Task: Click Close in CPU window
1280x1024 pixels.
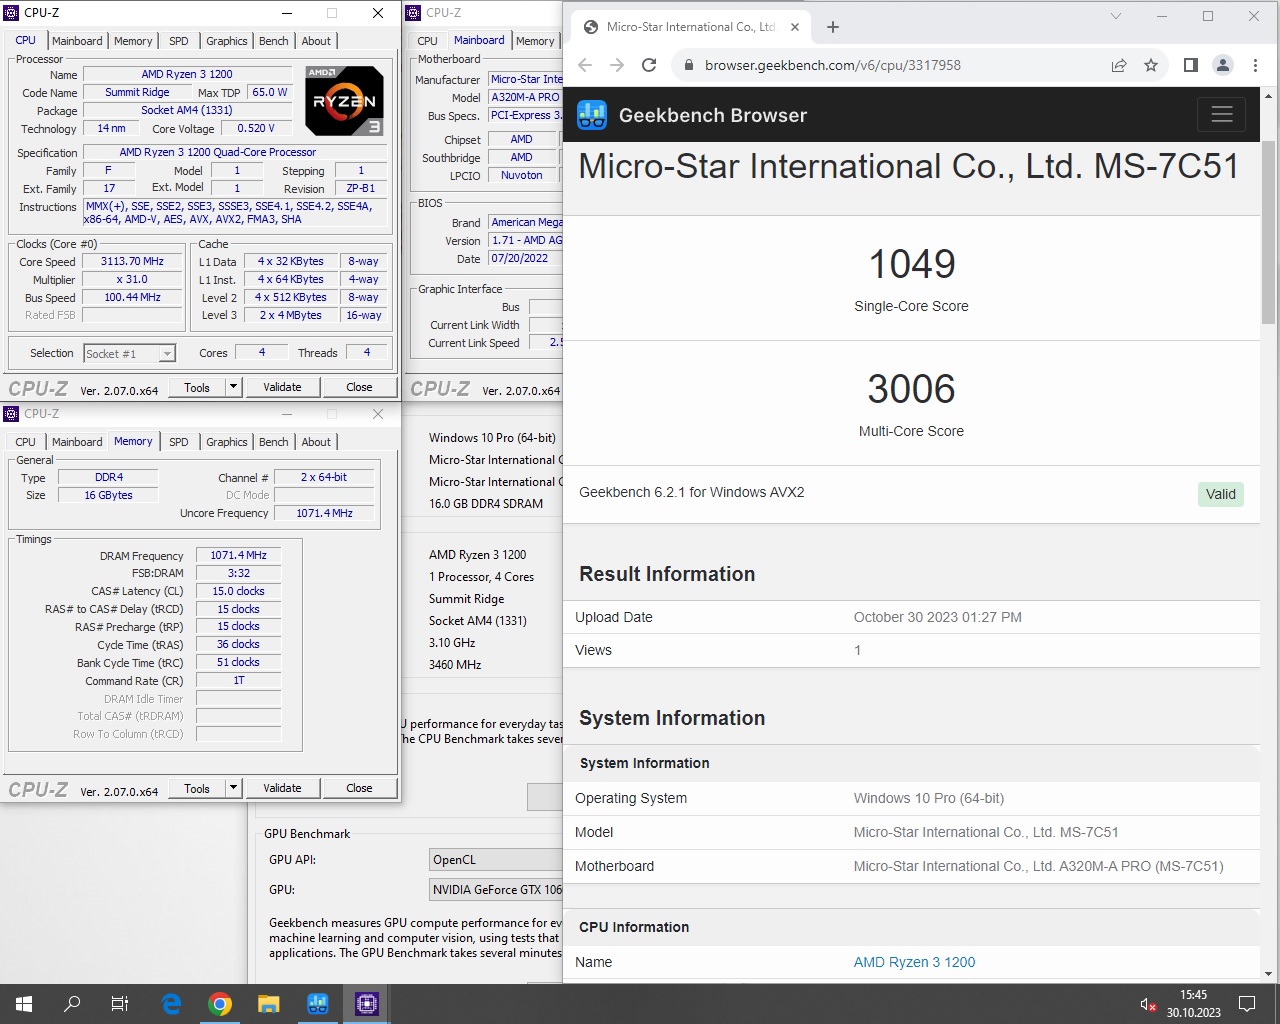Action: (359, 387)
